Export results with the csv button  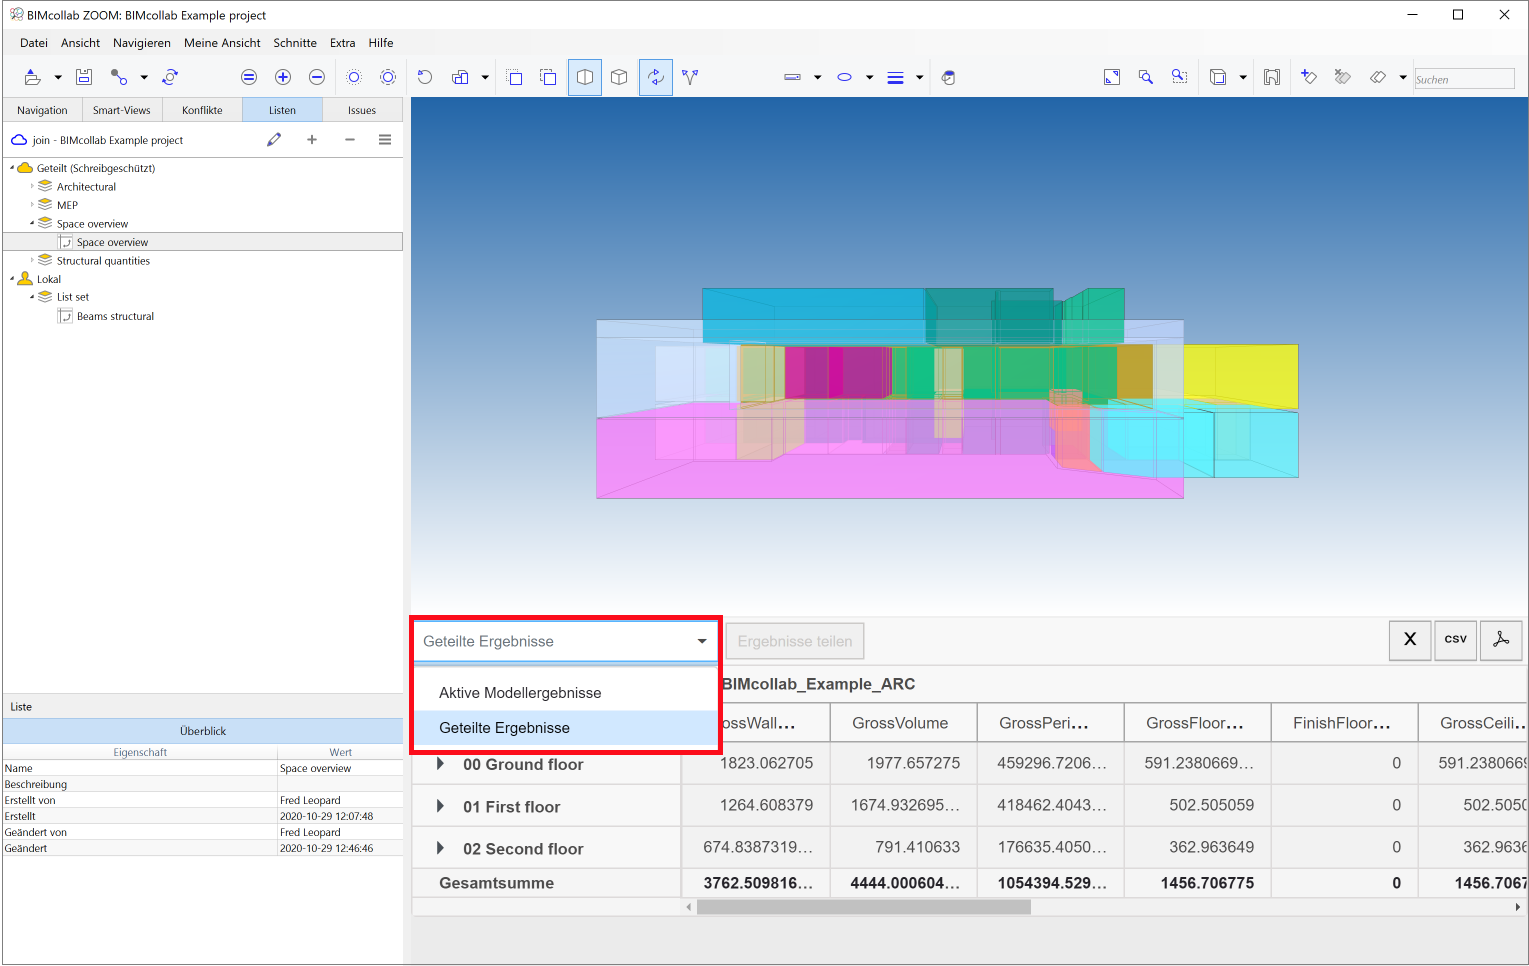1456,640
